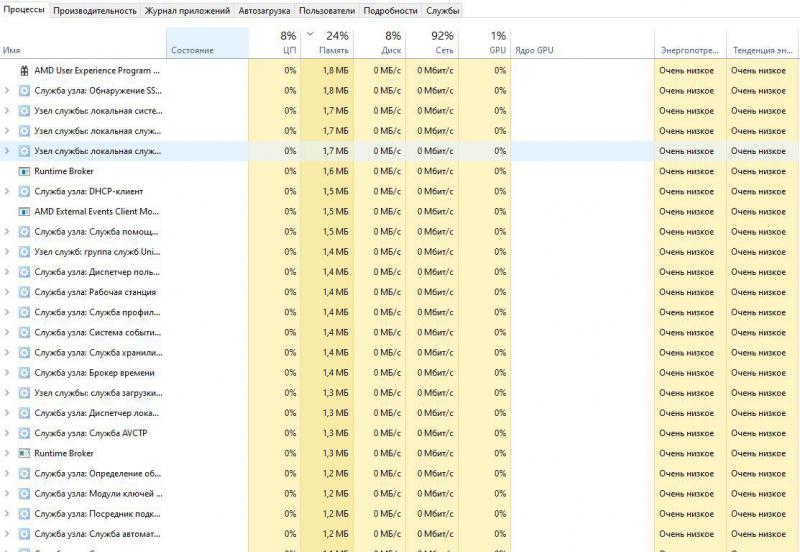Click the AMD User Experience Program icon
Viewport: 800px width, 552px height.
coord(25,71)
